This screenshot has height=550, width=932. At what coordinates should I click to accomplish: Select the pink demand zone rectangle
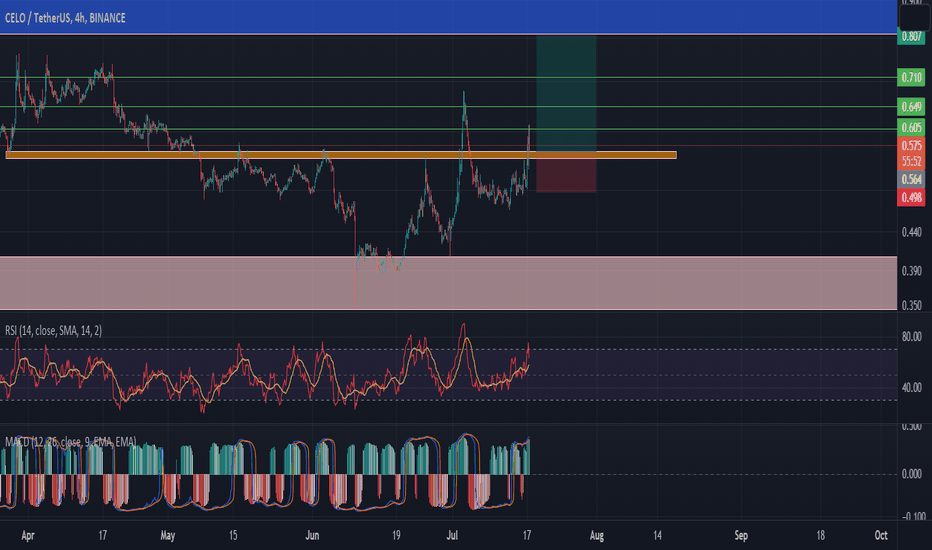click(x=448, y=283)
